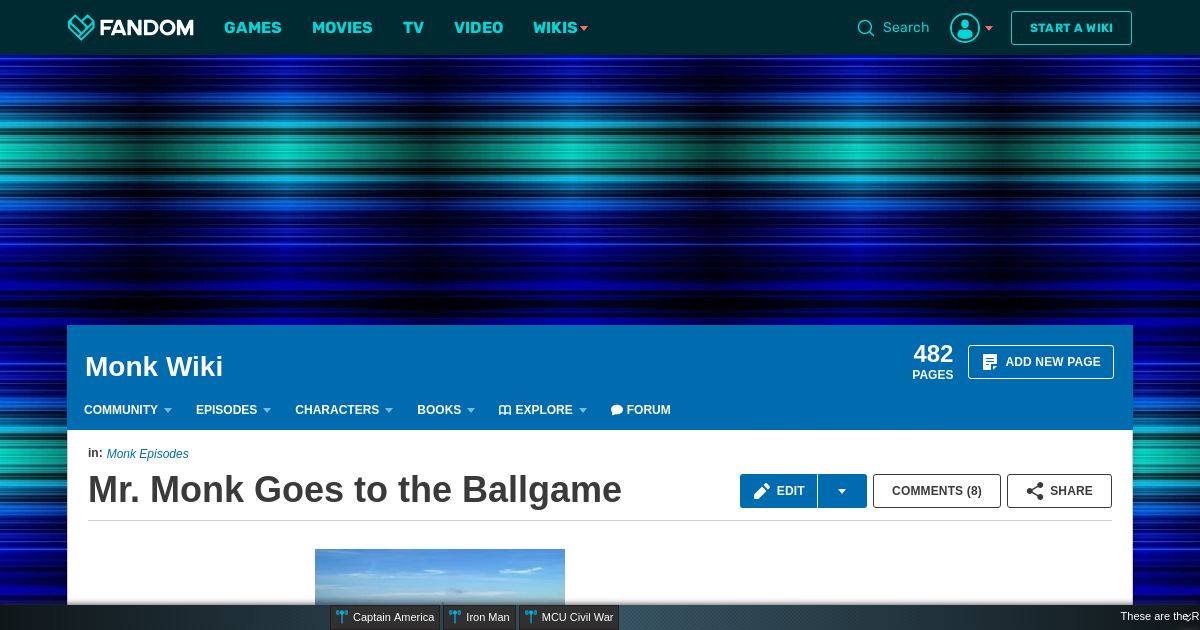
Task: Click the Mr. Monk Goes to the Ballgame heading
Action: (355, 490)
